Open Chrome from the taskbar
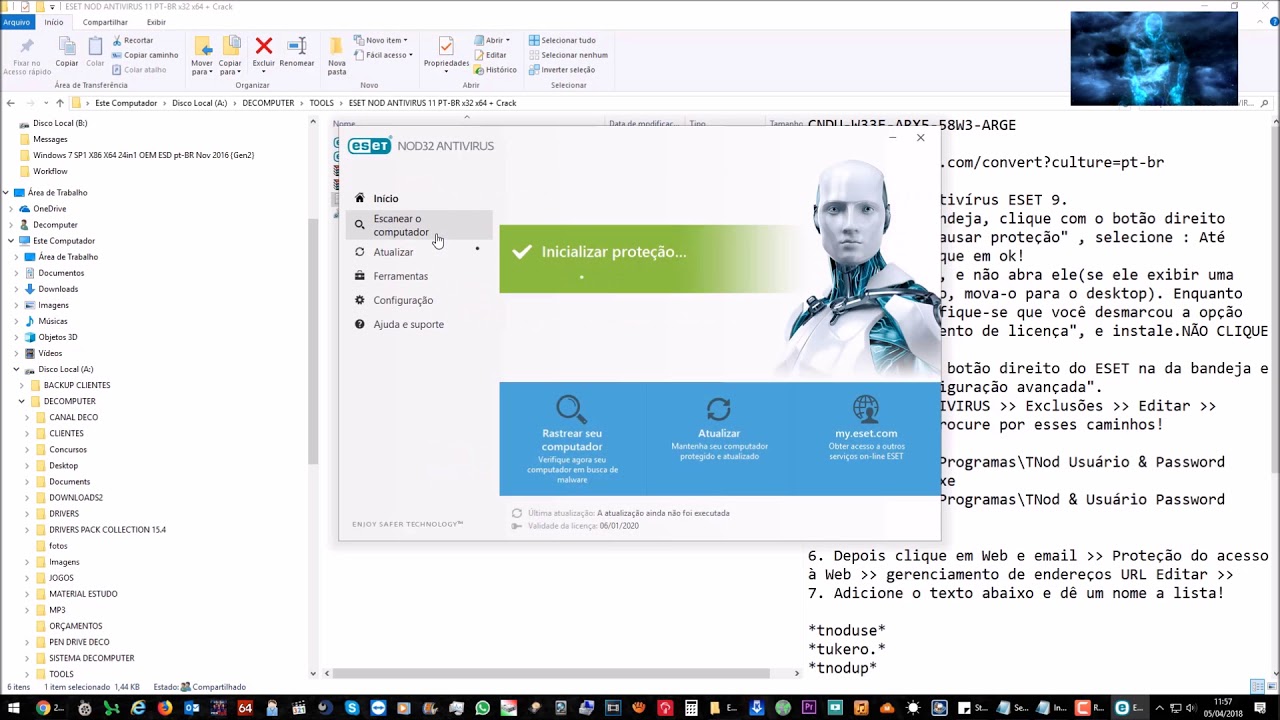This screenshot has width=1280, height=720. [x=43, y=708]
